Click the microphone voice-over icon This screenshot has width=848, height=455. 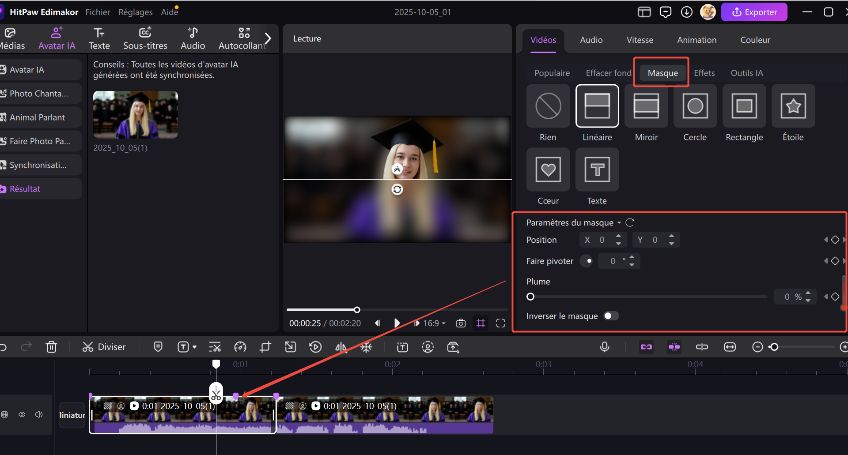point(605,347)
